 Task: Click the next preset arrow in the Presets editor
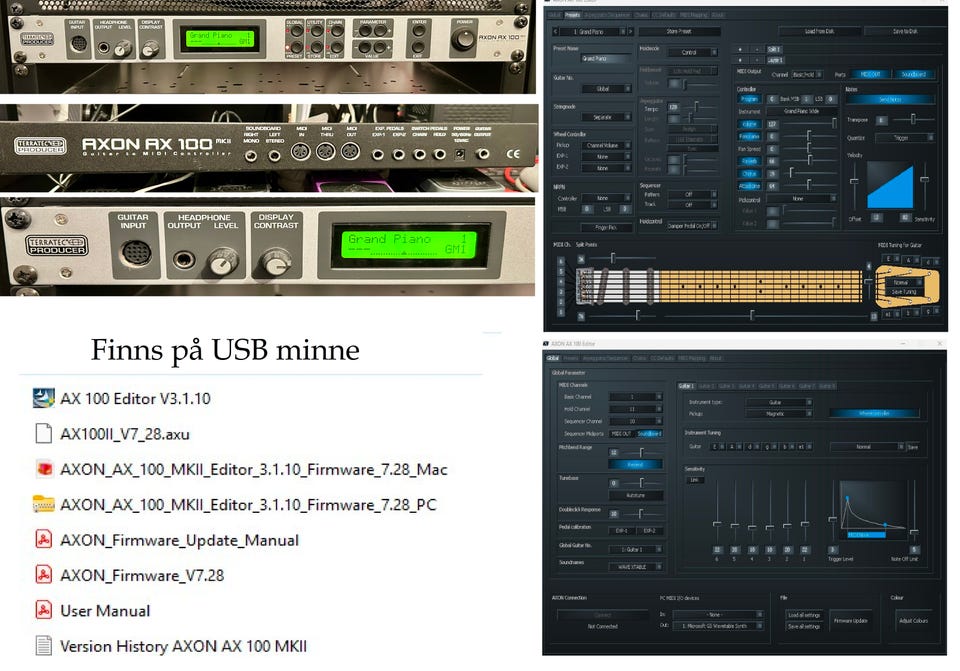[631, 31]
